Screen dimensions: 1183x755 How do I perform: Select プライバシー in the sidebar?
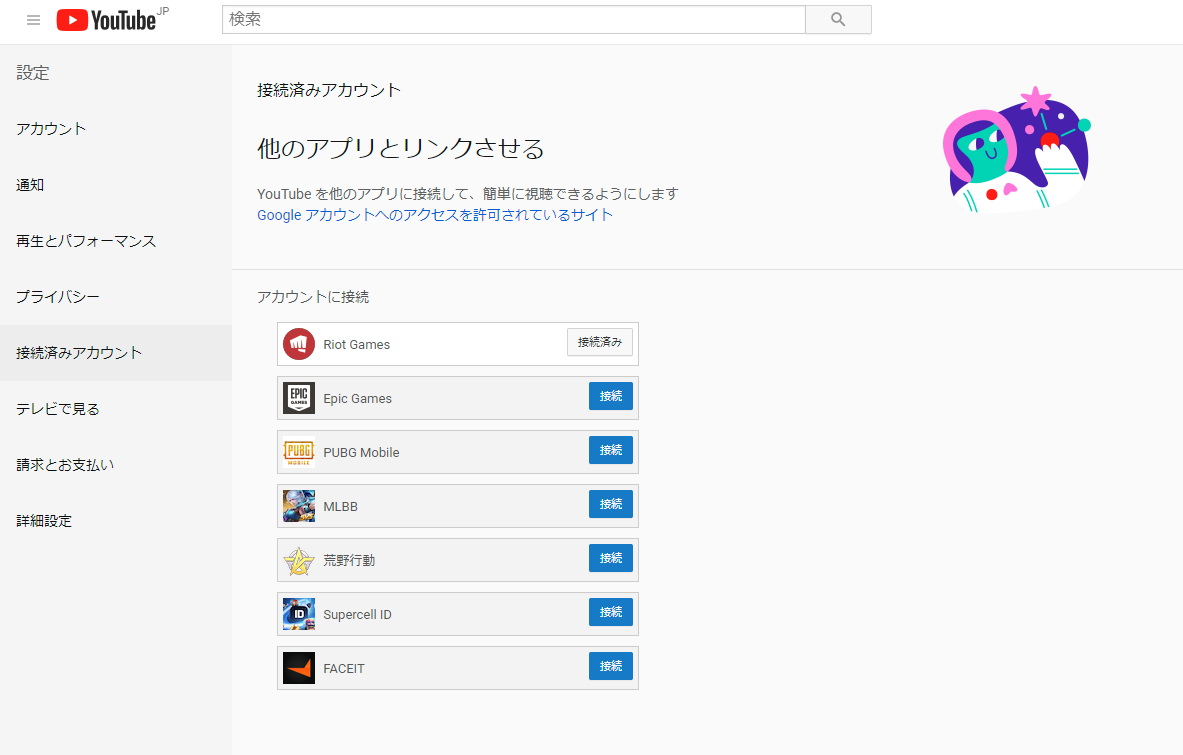pos(58,297)
